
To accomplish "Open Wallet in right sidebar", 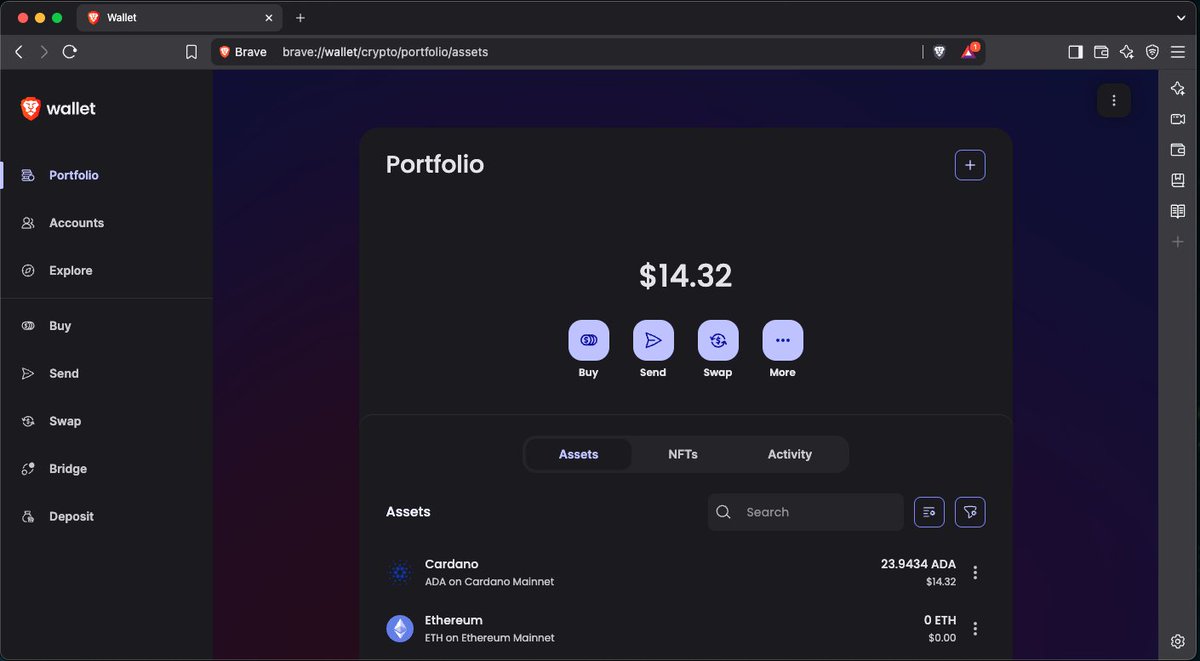I will click(1178, 150).
